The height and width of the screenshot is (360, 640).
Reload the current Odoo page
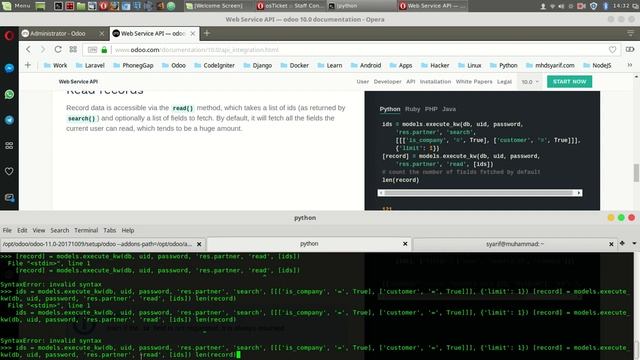coord(58,49)
